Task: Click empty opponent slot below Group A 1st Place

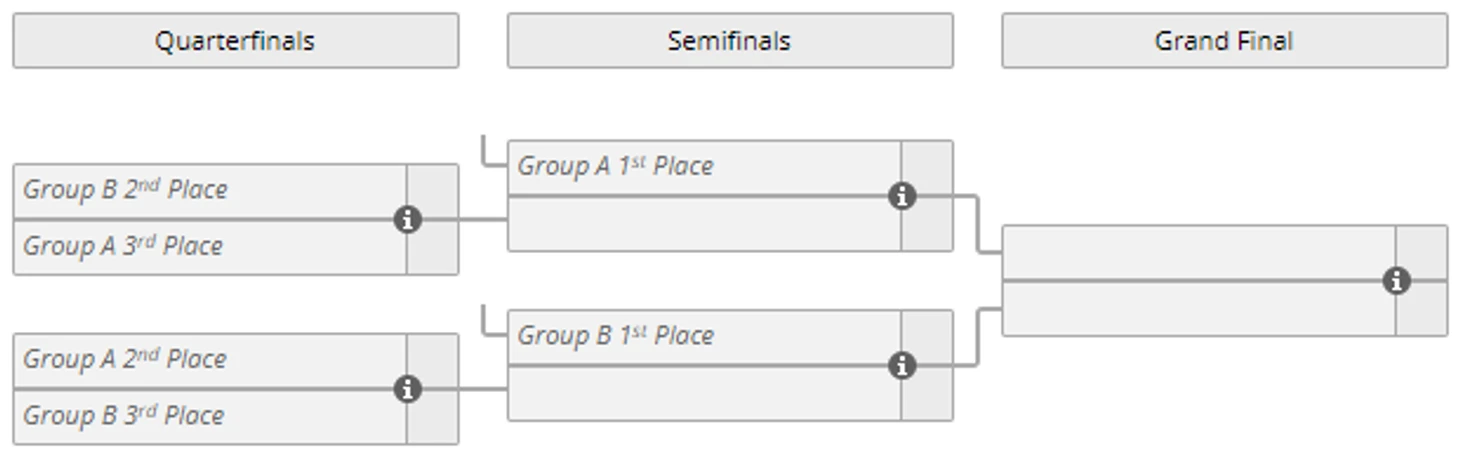Action: (x=704, y=224)
